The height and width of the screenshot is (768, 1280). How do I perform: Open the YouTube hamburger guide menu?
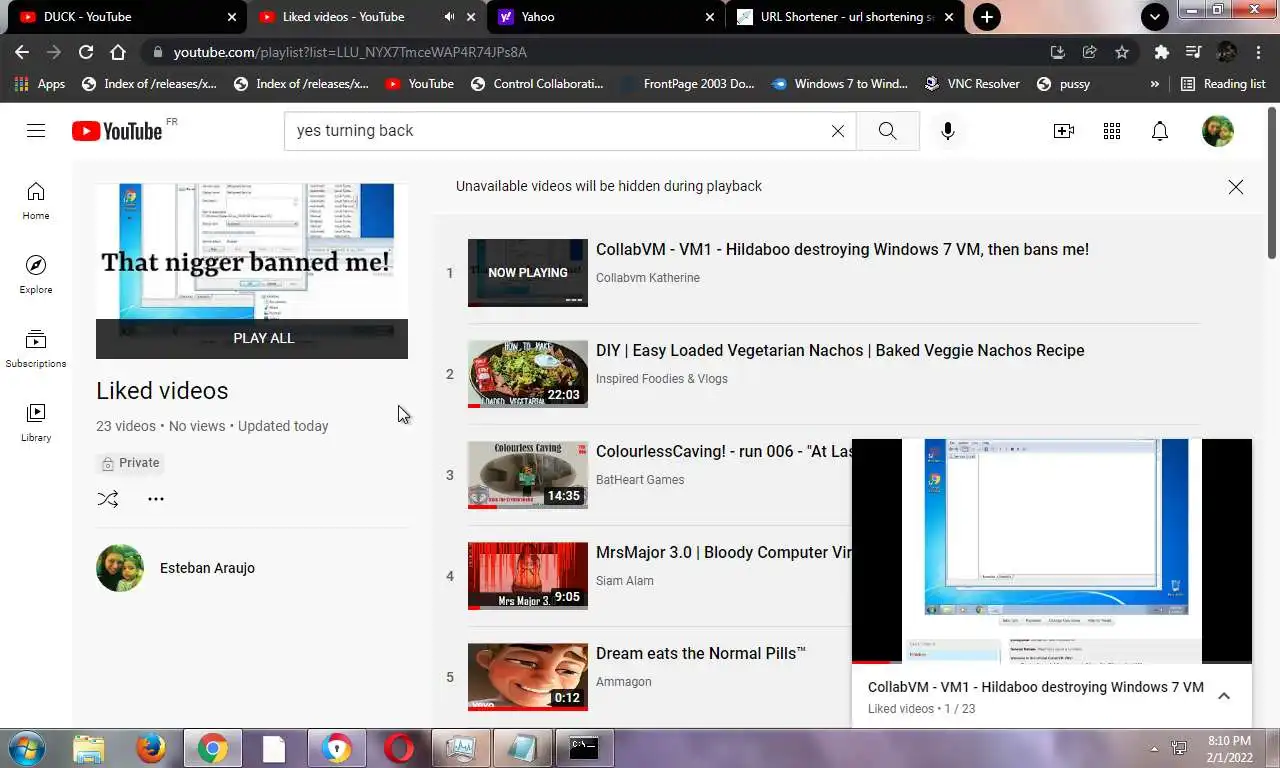pyautogui.click(x=36, y=131)
